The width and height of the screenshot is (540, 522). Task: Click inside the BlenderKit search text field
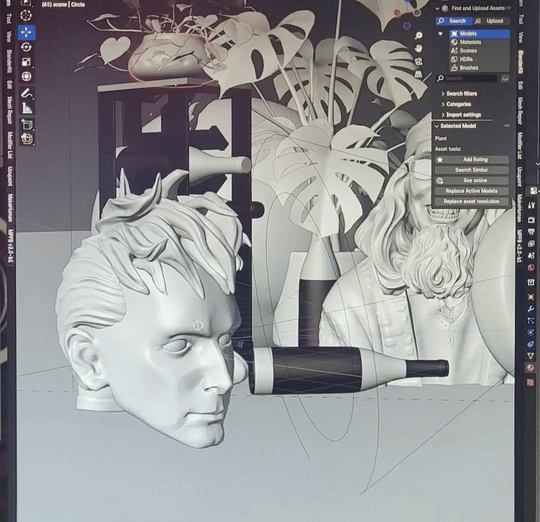point(470,79)
